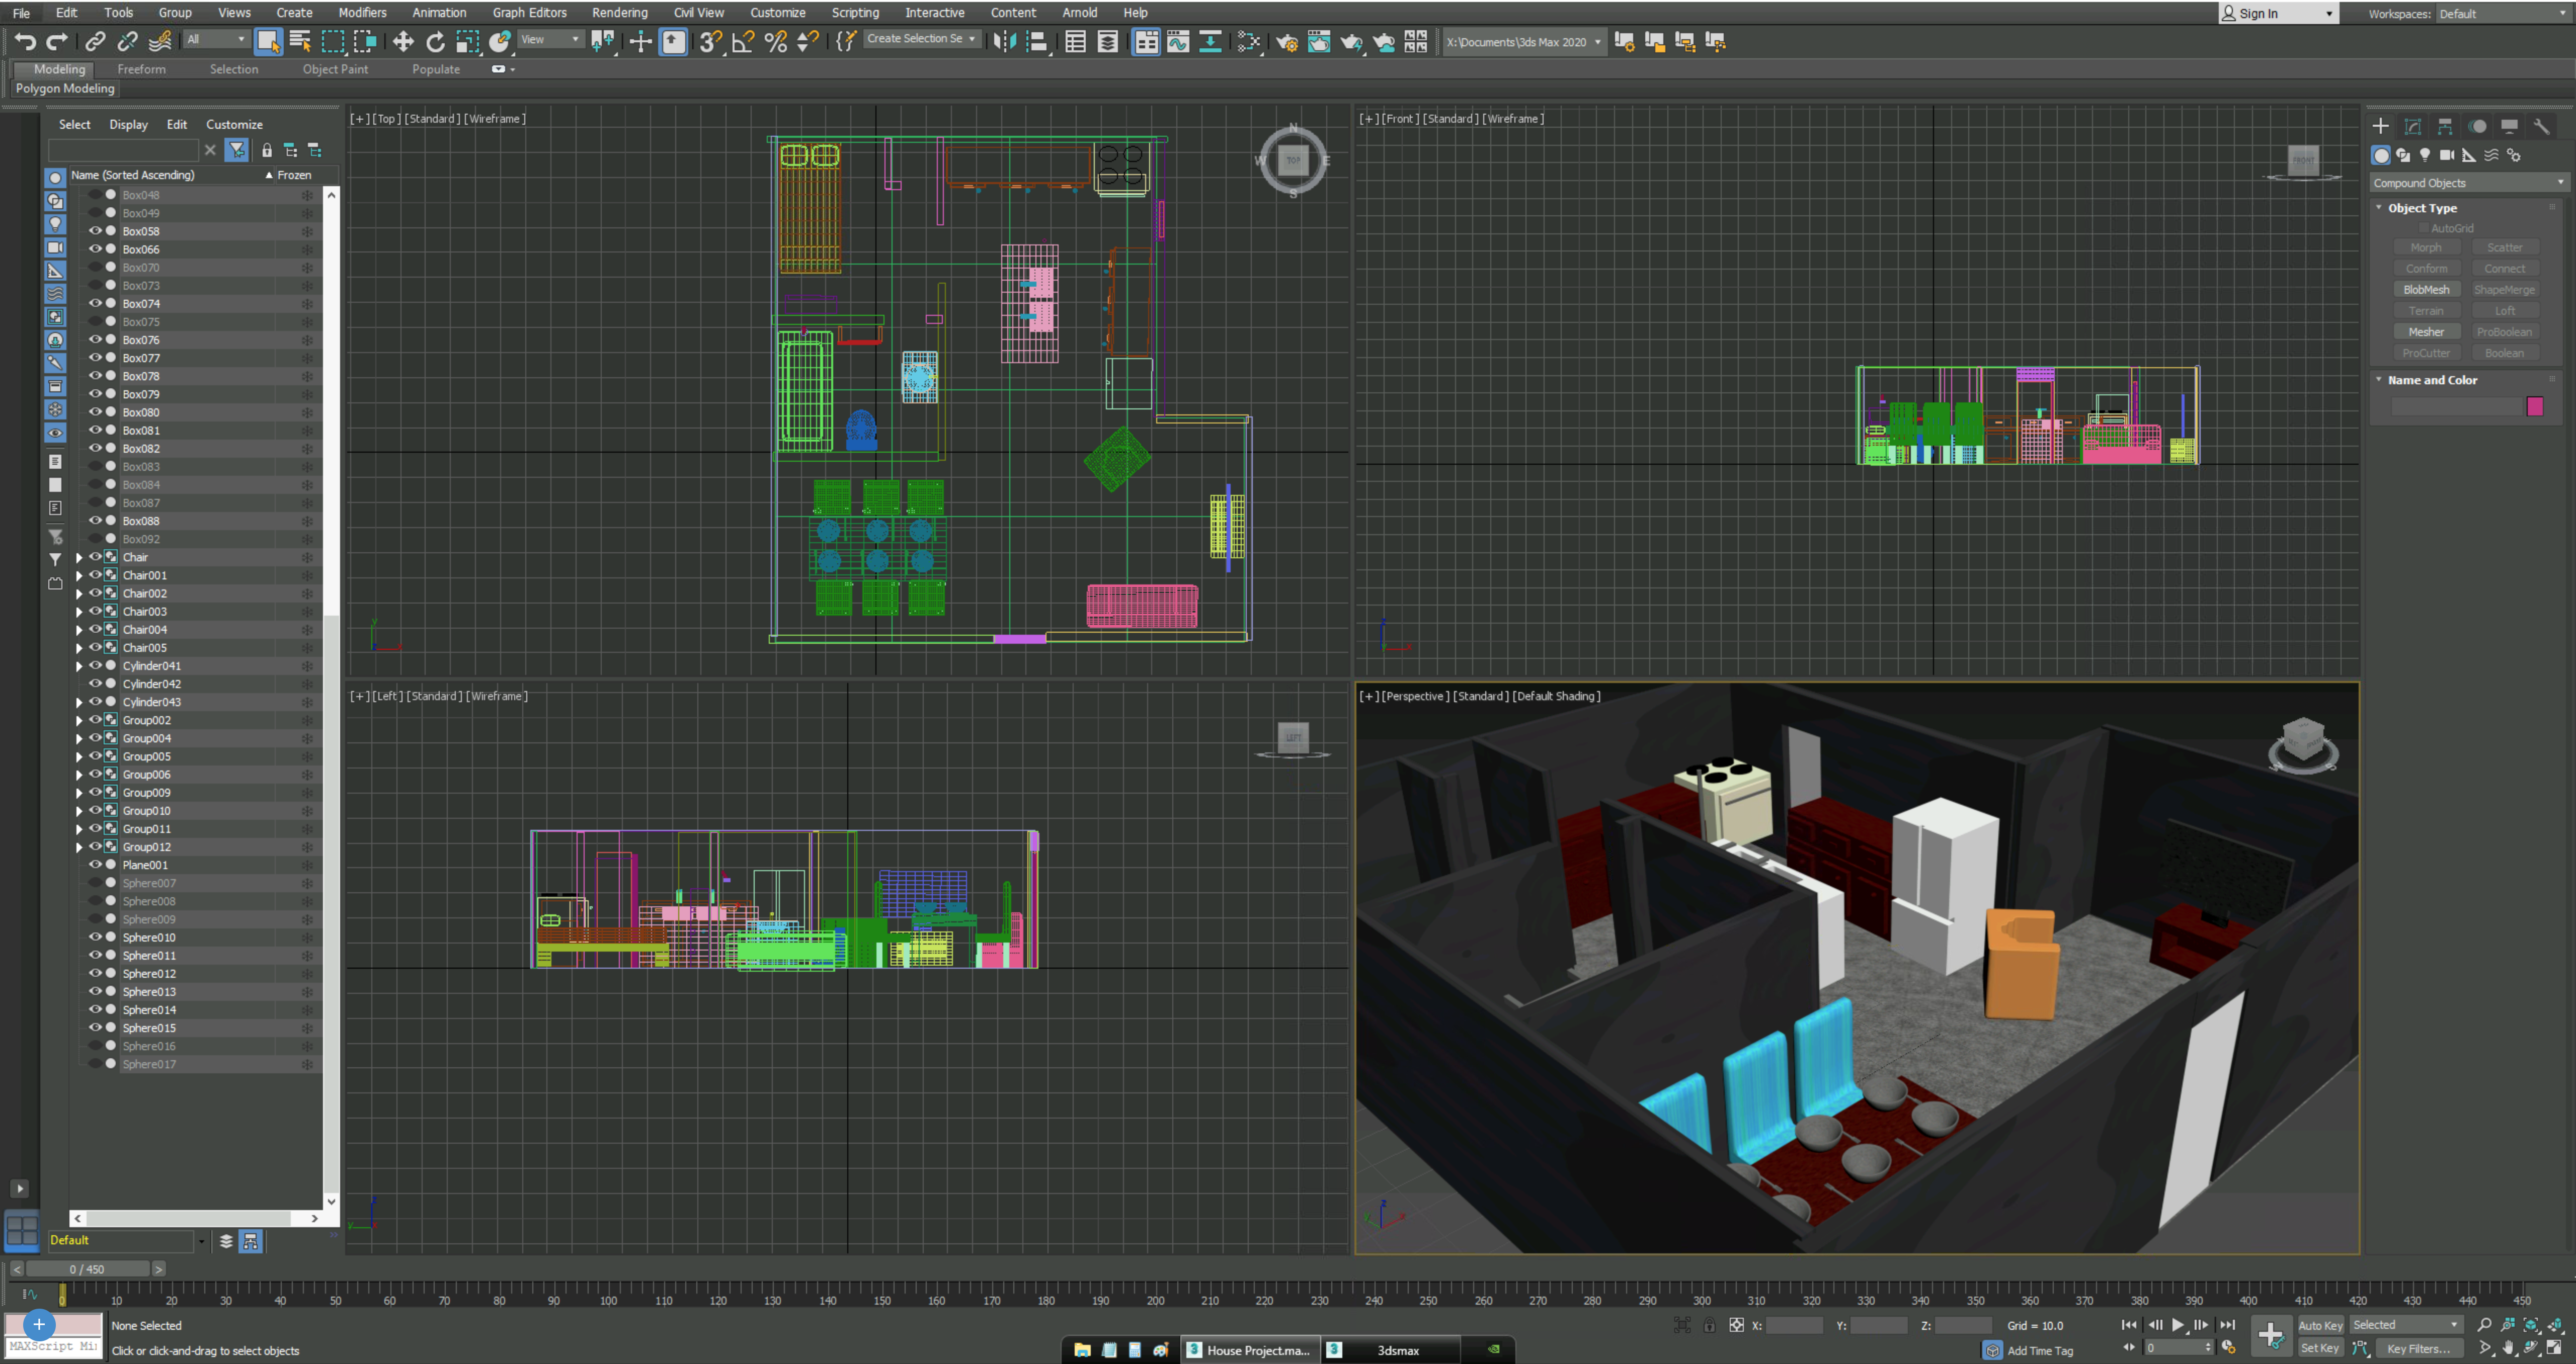This screenshot has height=1364, width=2576.
Task: Toggle the Percent Snap icon
Action: [x=775, y=41]
